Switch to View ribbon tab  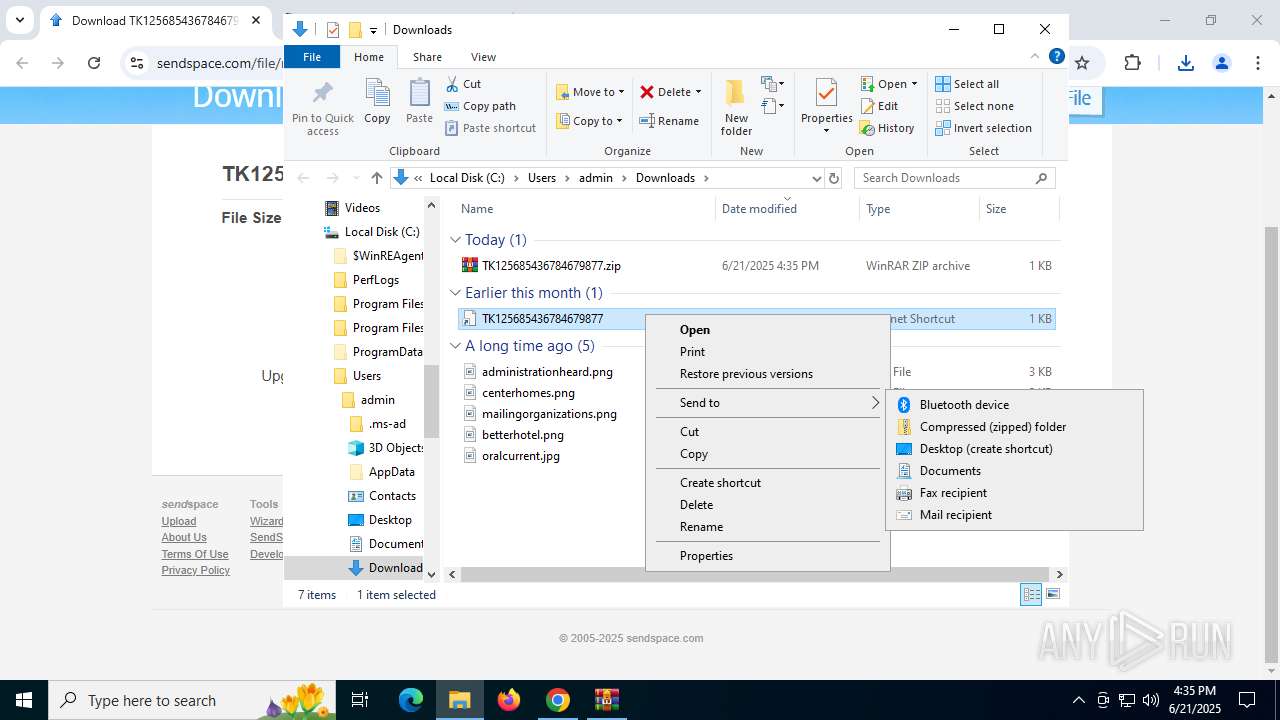pyautogui.click(x=483, y=57)
